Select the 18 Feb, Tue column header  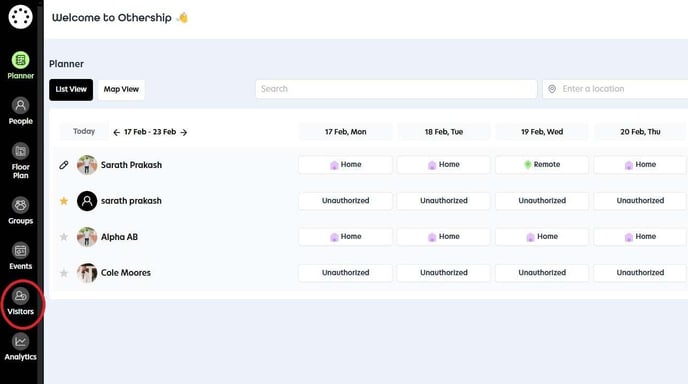click(x=444, y=132)
